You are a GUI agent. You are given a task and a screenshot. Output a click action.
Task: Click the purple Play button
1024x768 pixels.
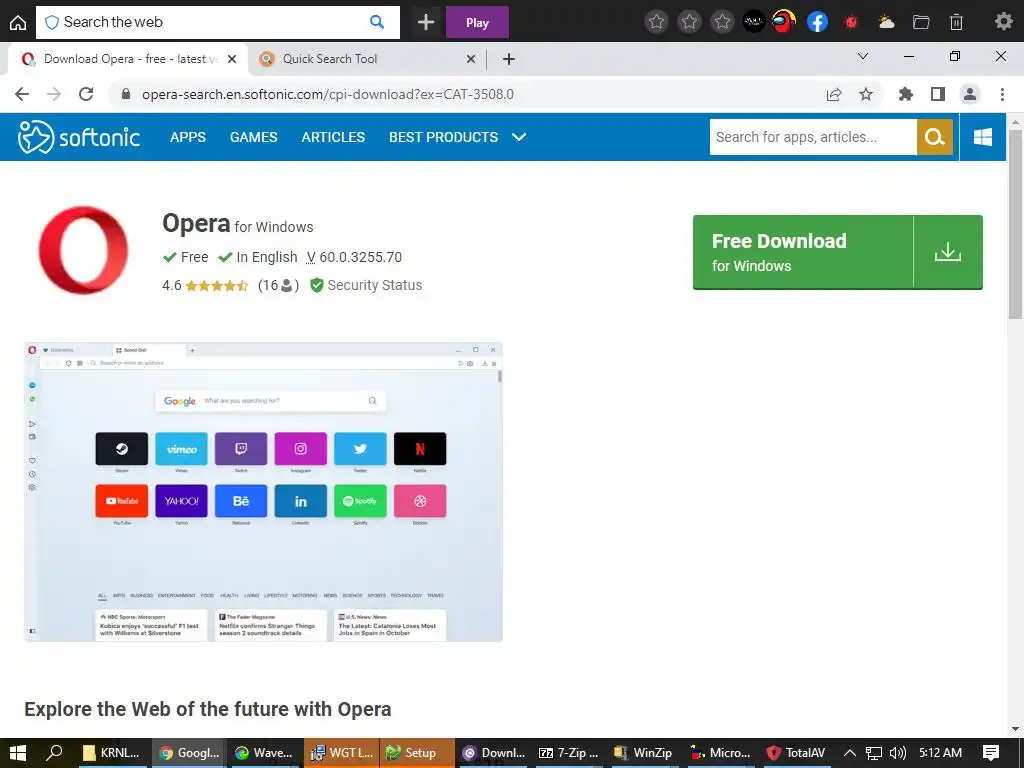[477, 22]
